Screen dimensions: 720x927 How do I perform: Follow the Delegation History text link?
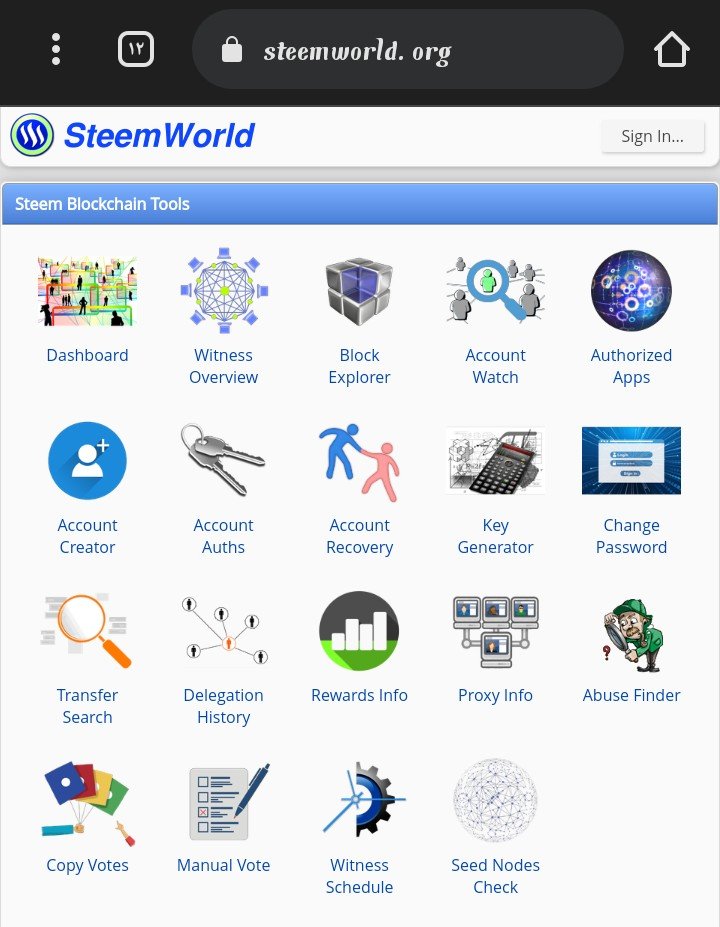point(223,706)
